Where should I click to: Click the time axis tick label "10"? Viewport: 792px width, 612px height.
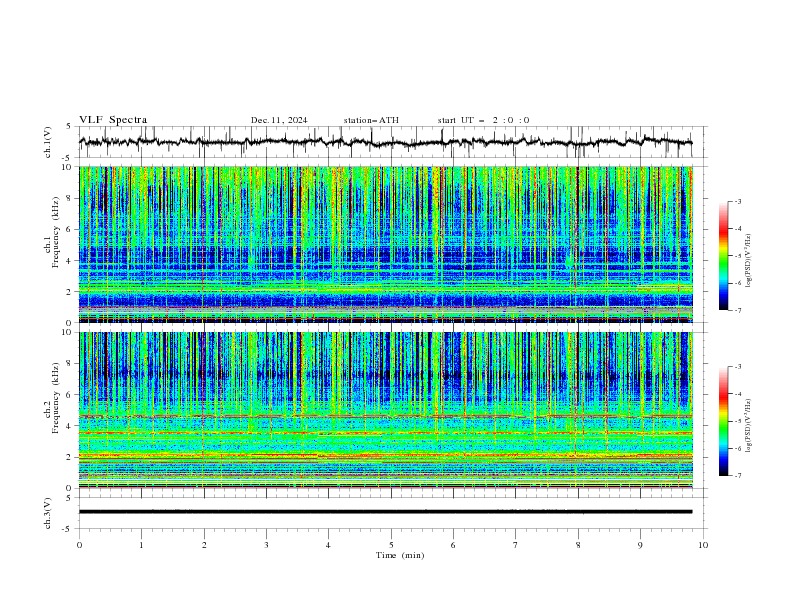click(703, 545)
